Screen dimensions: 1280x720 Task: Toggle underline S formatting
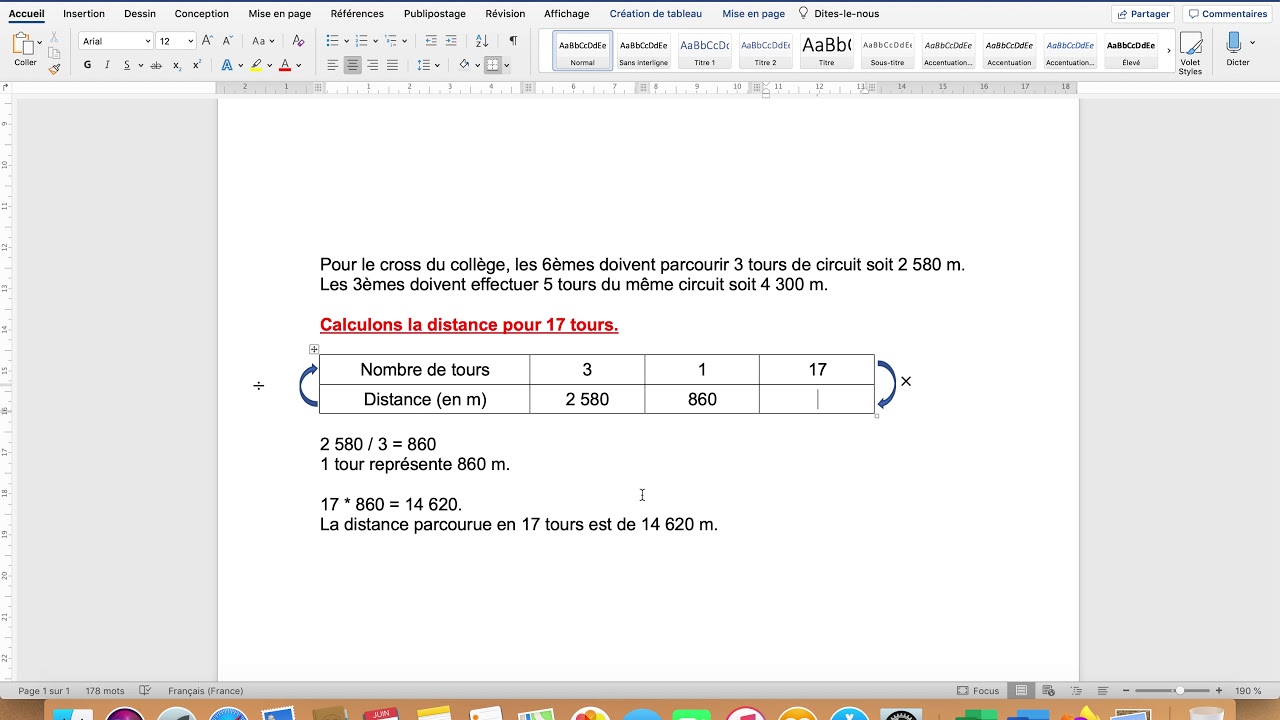point(127,65)
